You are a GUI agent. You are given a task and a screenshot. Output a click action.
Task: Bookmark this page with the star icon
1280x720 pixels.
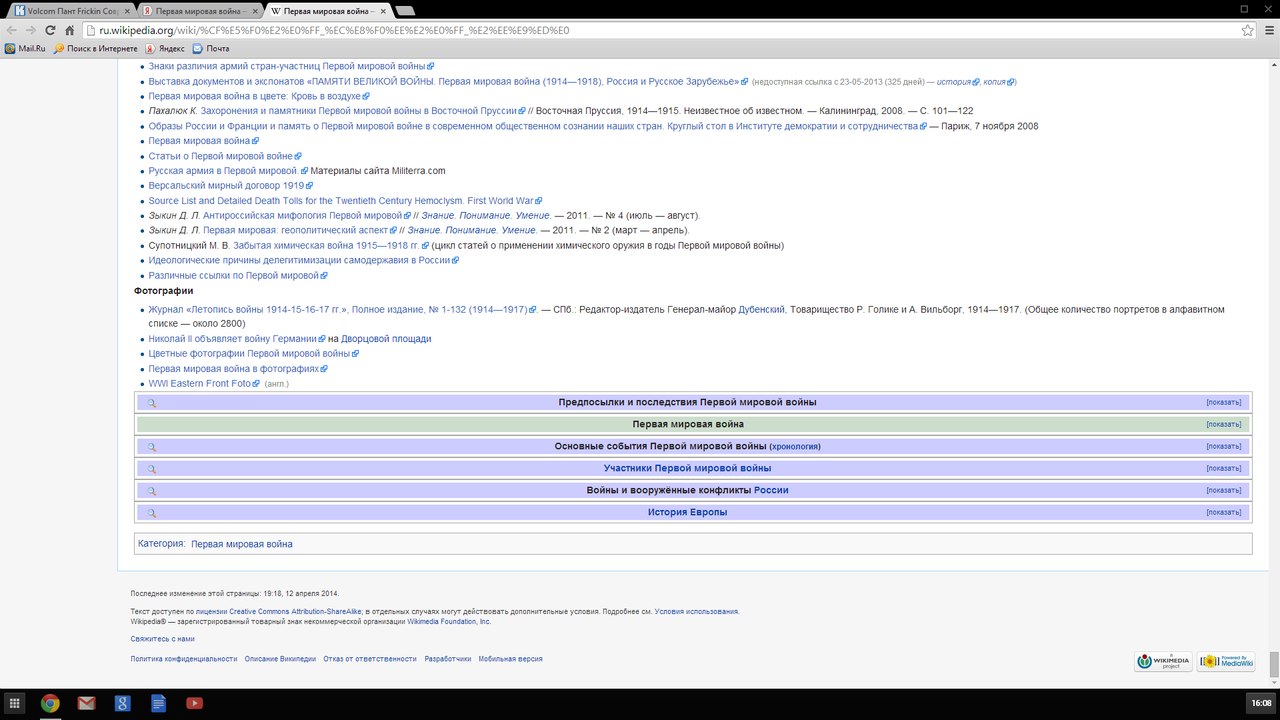1248,31
